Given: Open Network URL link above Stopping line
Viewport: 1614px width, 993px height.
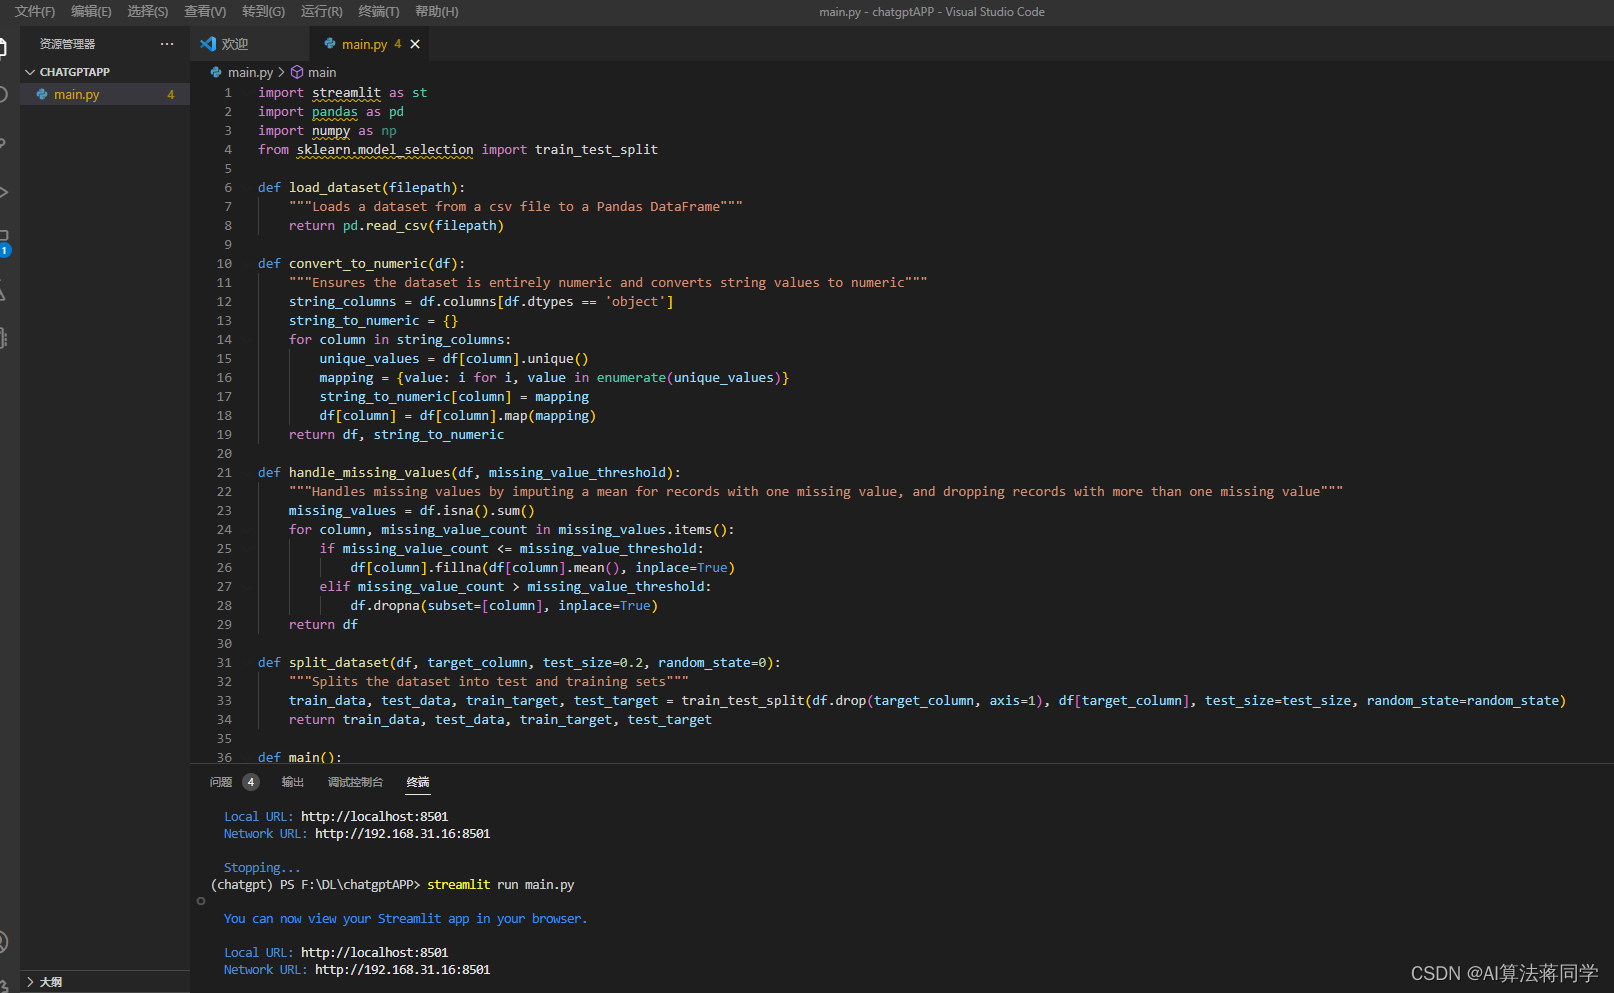Looking at the screenshot, I should [x=402, y=834].
